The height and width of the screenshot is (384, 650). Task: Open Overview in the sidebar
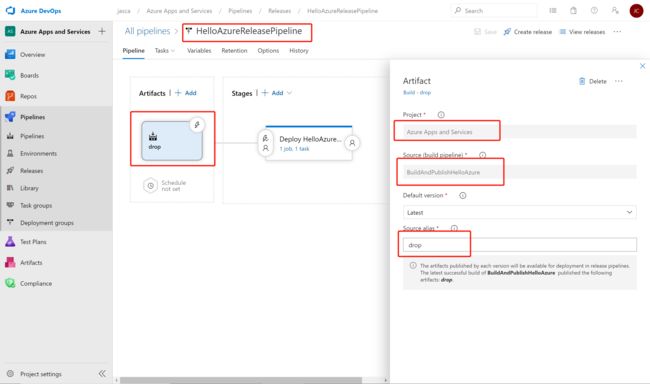click(32, 54)
